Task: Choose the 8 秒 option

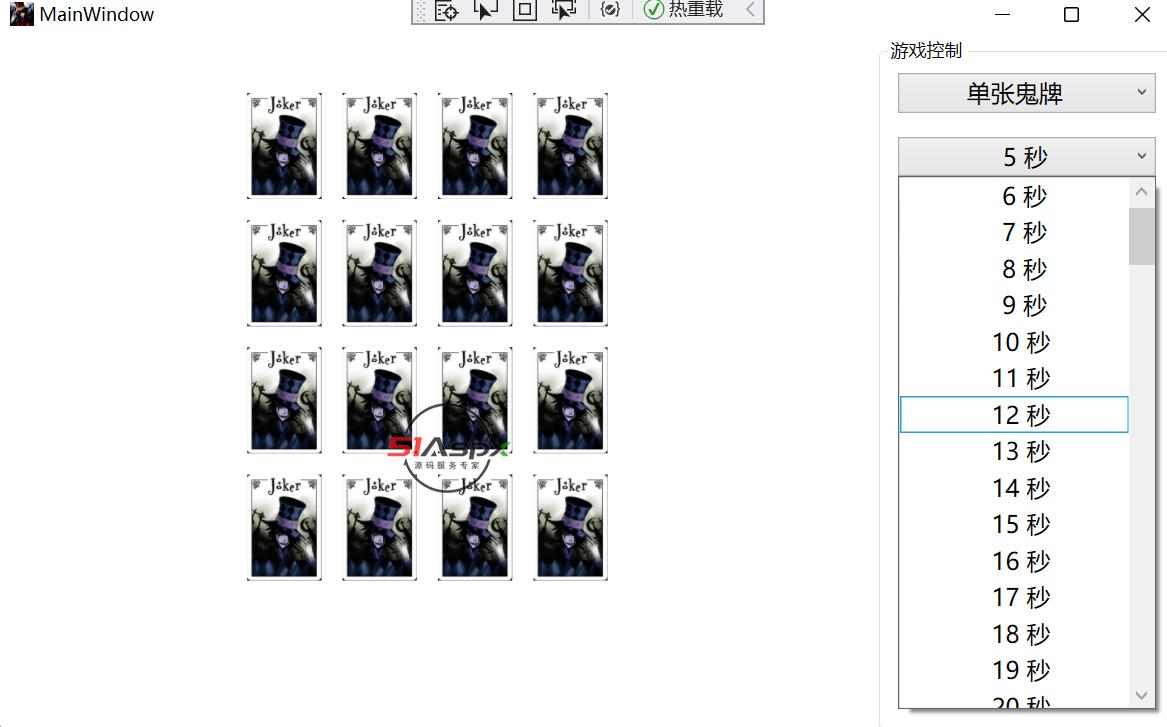Action: click(1014, 269)
